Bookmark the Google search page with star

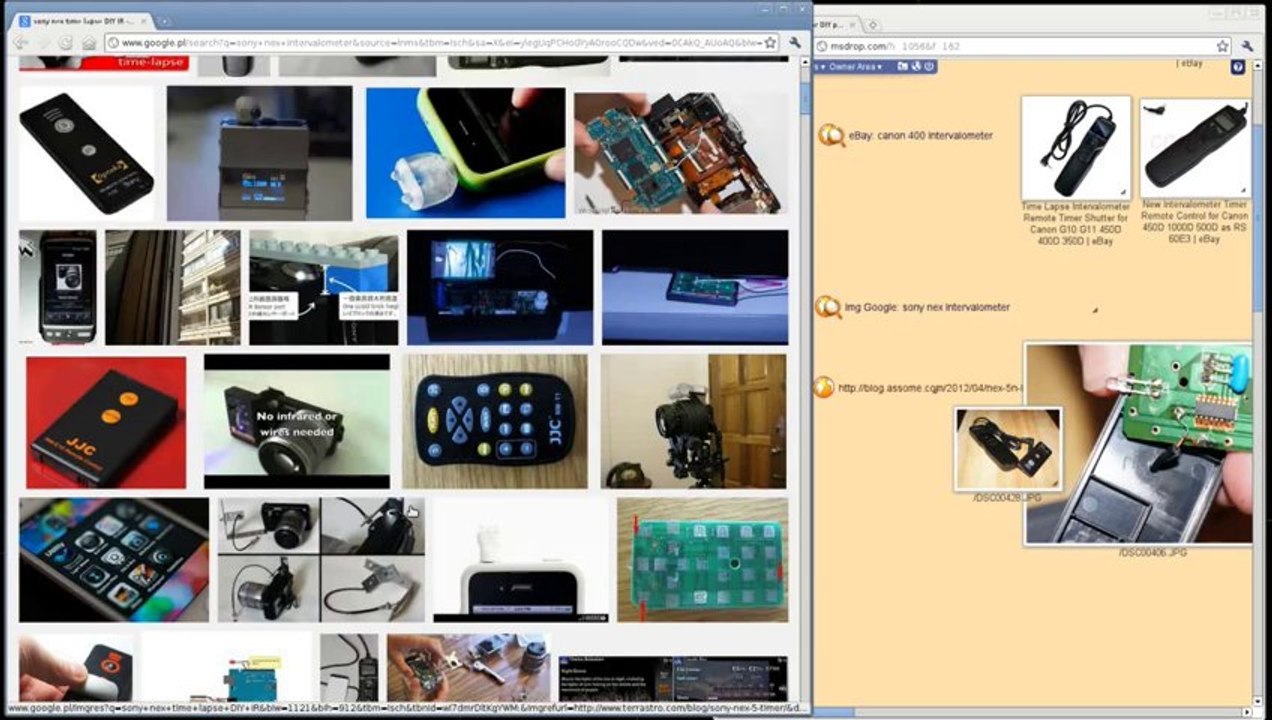tap(770, 43)
